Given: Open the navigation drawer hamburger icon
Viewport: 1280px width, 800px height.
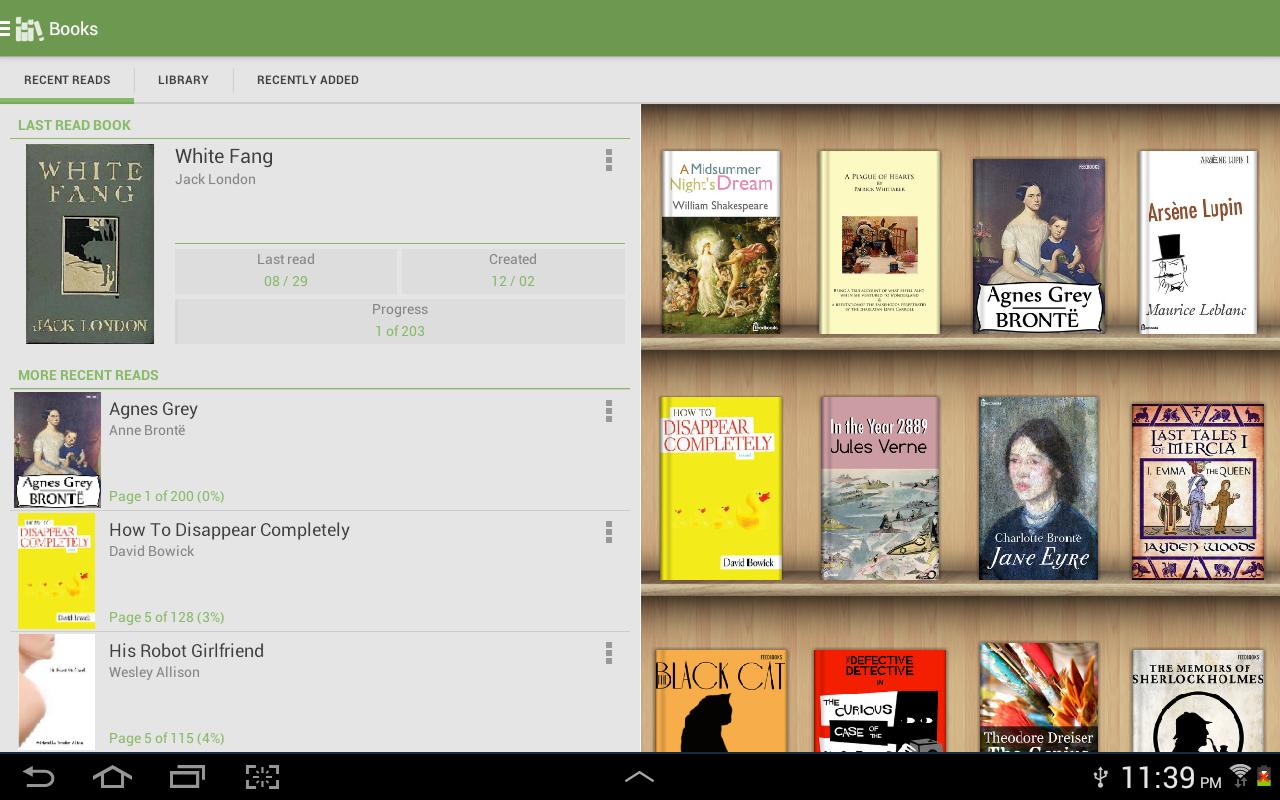Looking at the screenshot, I should pyautogui.click(x=8, y=28).
